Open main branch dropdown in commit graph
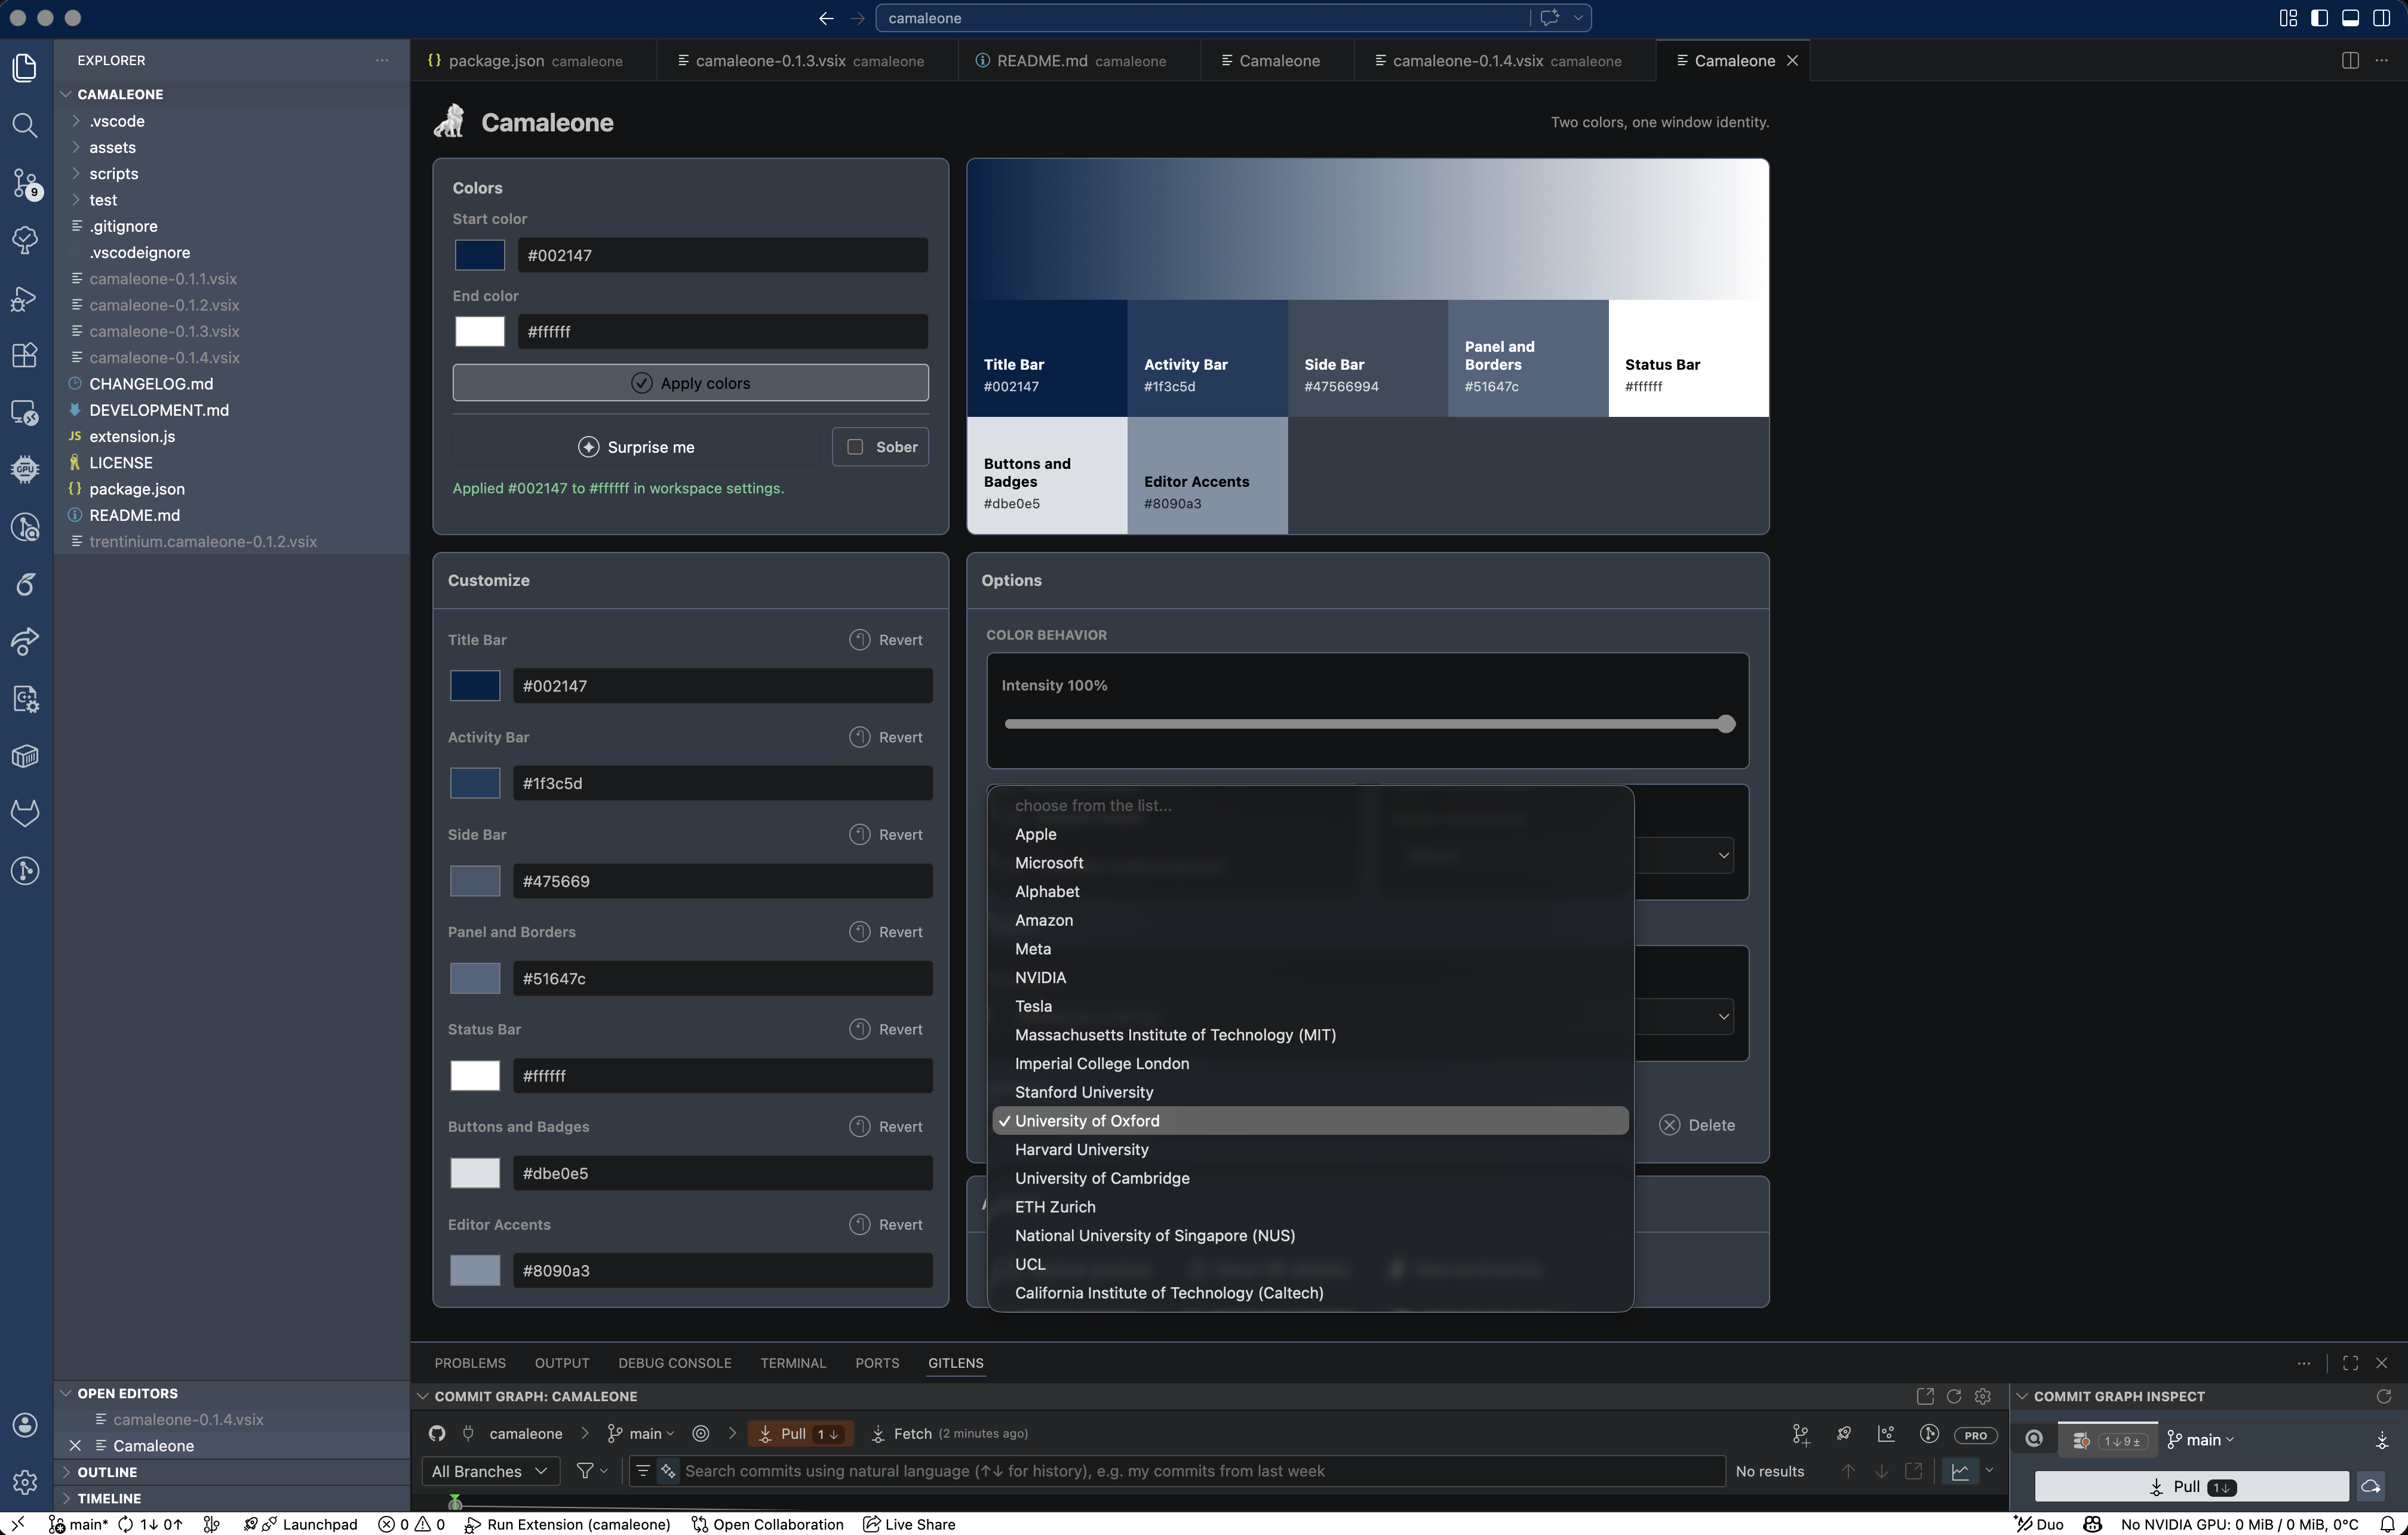Screen dimensions: 2408x1535 [x=642, y=1433]
